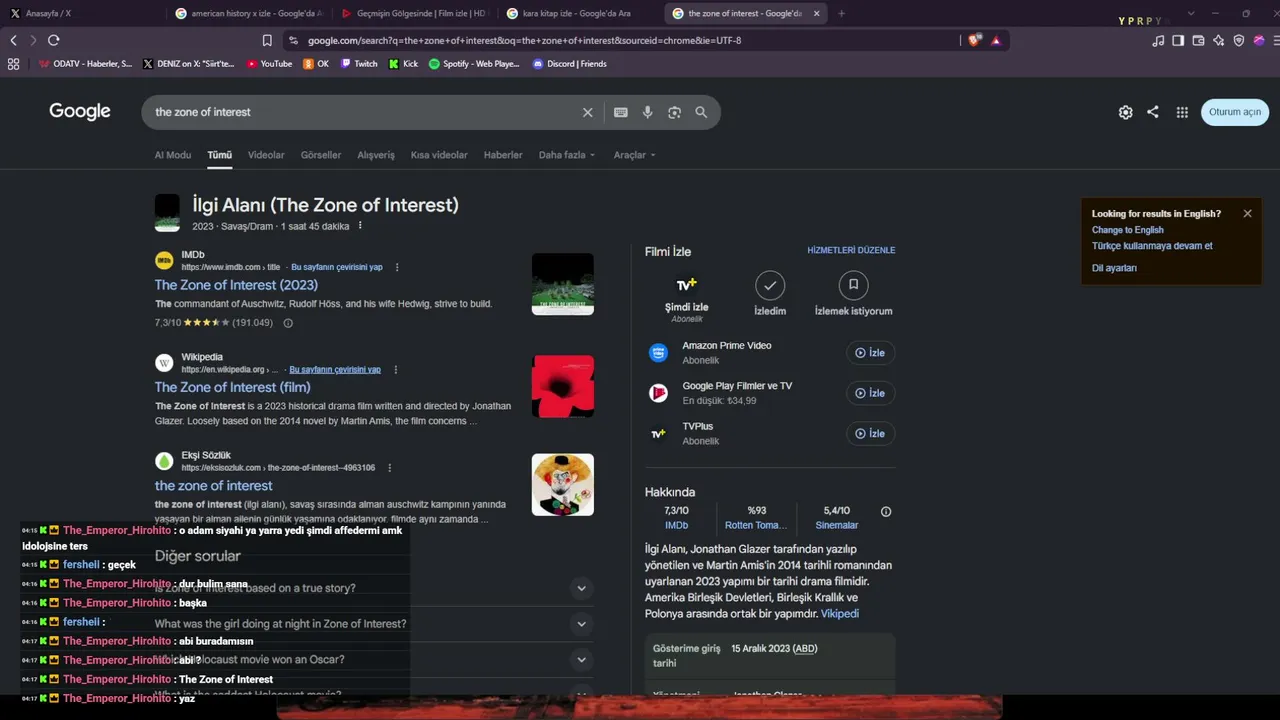
Task: Search by image with Google Lens
Action: 675,112
